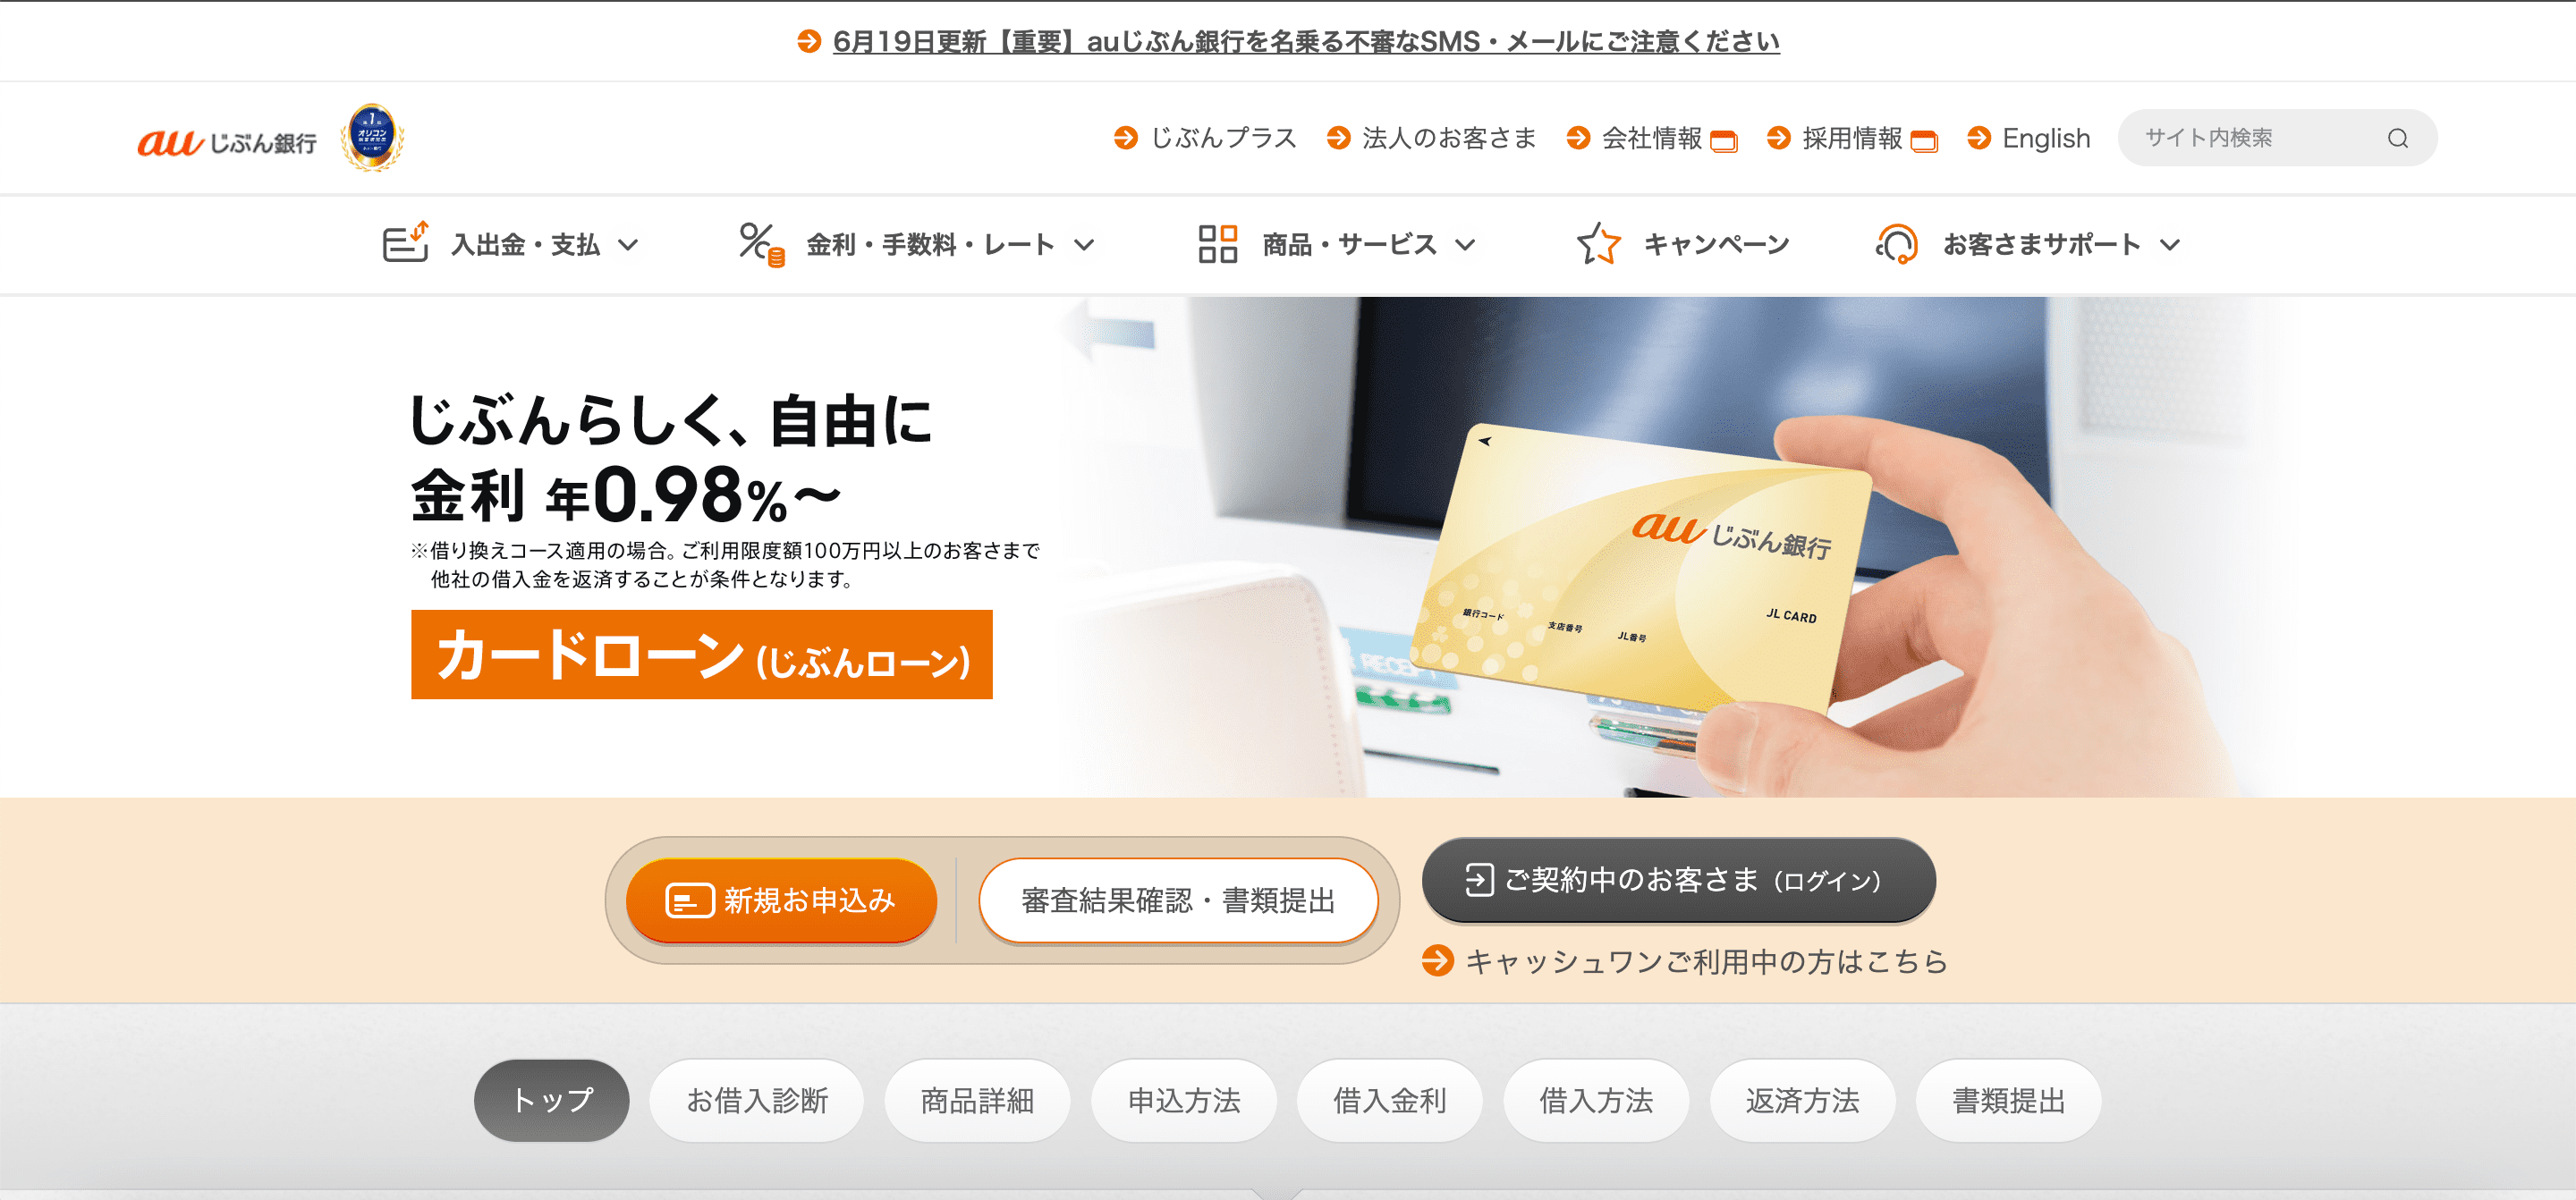Click the 新規お申込み orange button
2576x1200 pixels.
[x=780, y=898]
